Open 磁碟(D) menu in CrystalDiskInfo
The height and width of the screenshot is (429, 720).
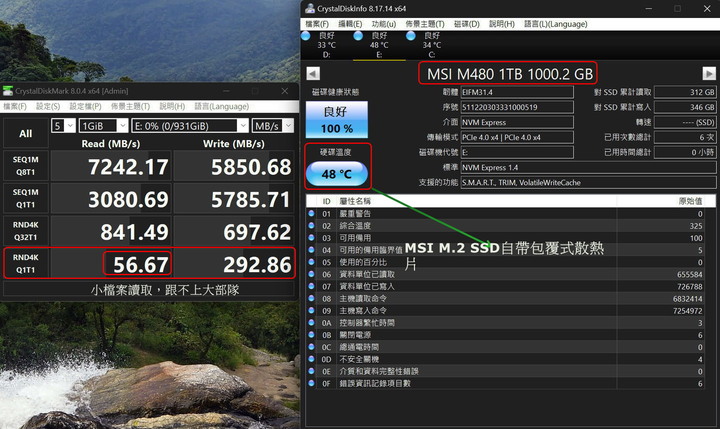[x=467, y=24]
